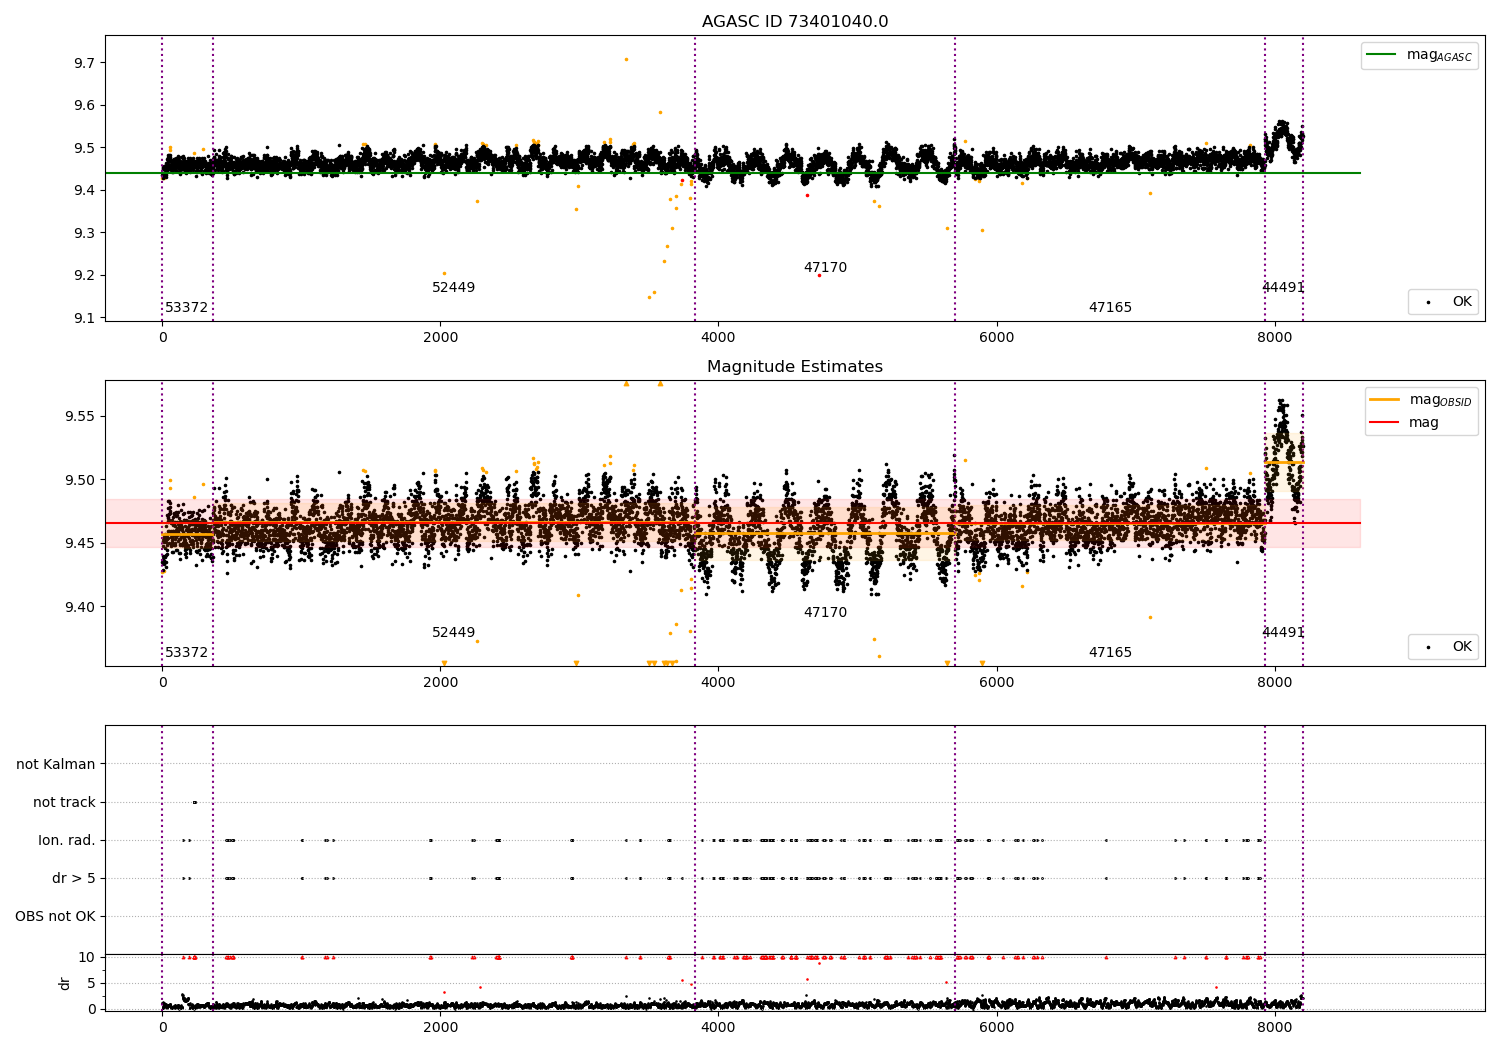Click OBSID label 47165 in top plot
The image size is (1500, 1050).
pyautogui.click(x=1110, y=307)
